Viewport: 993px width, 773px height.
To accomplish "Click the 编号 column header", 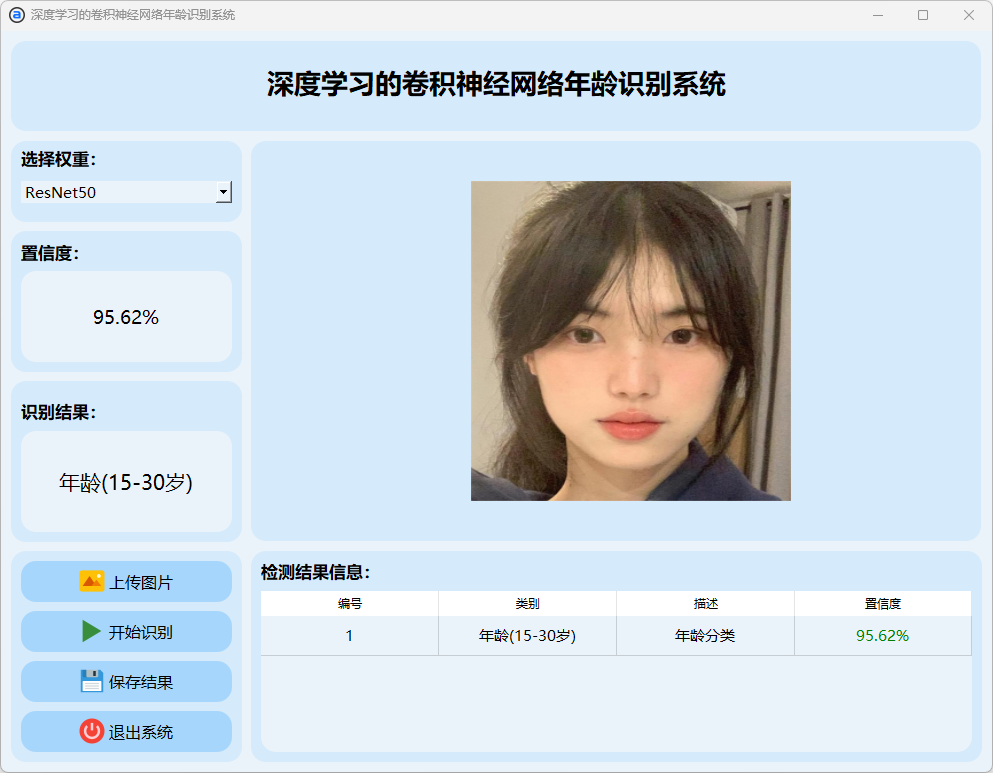I will [349, 604].
